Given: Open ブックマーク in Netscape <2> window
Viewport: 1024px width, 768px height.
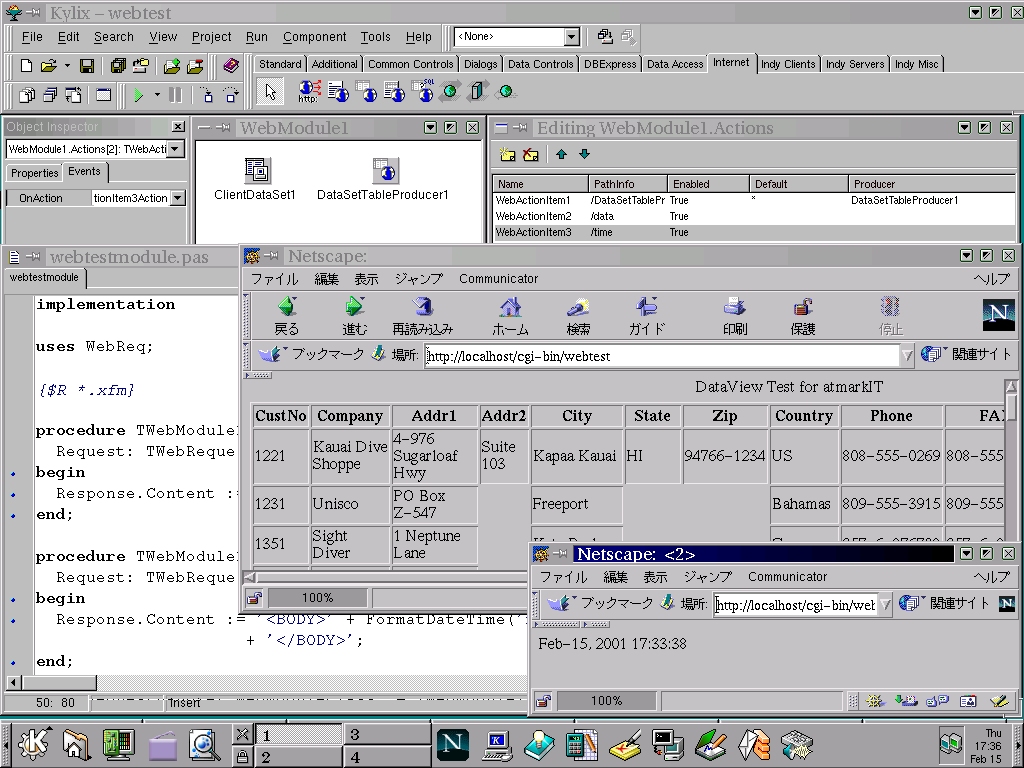Looking at the screenshot, I should point(600,604).
